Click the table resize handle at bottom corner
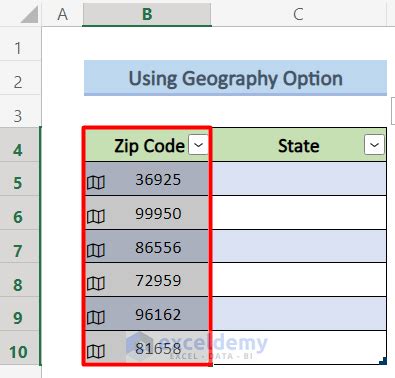Screen dimensions: 395x378 pyautogui.click(x=383, y=361)
